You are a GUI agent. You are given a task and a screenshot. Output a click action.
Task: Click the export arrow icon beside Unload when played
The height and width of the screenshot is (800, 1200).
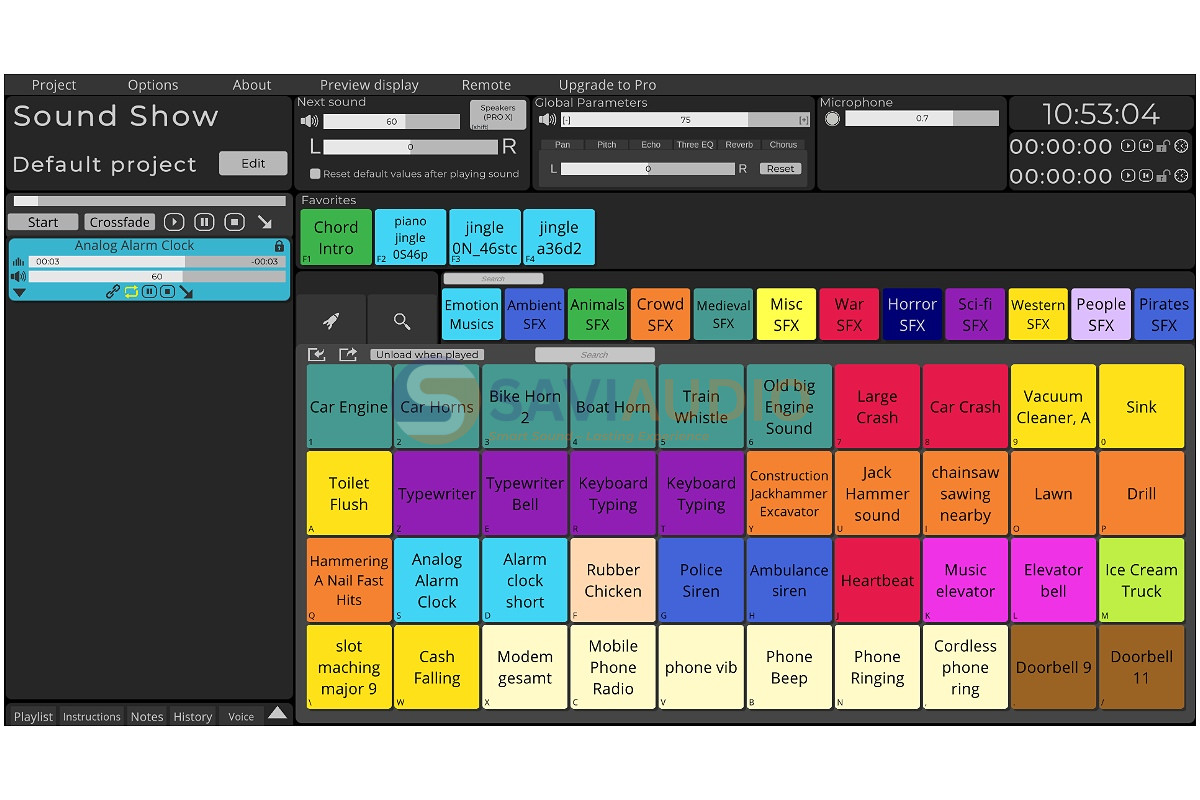[347, 354]
